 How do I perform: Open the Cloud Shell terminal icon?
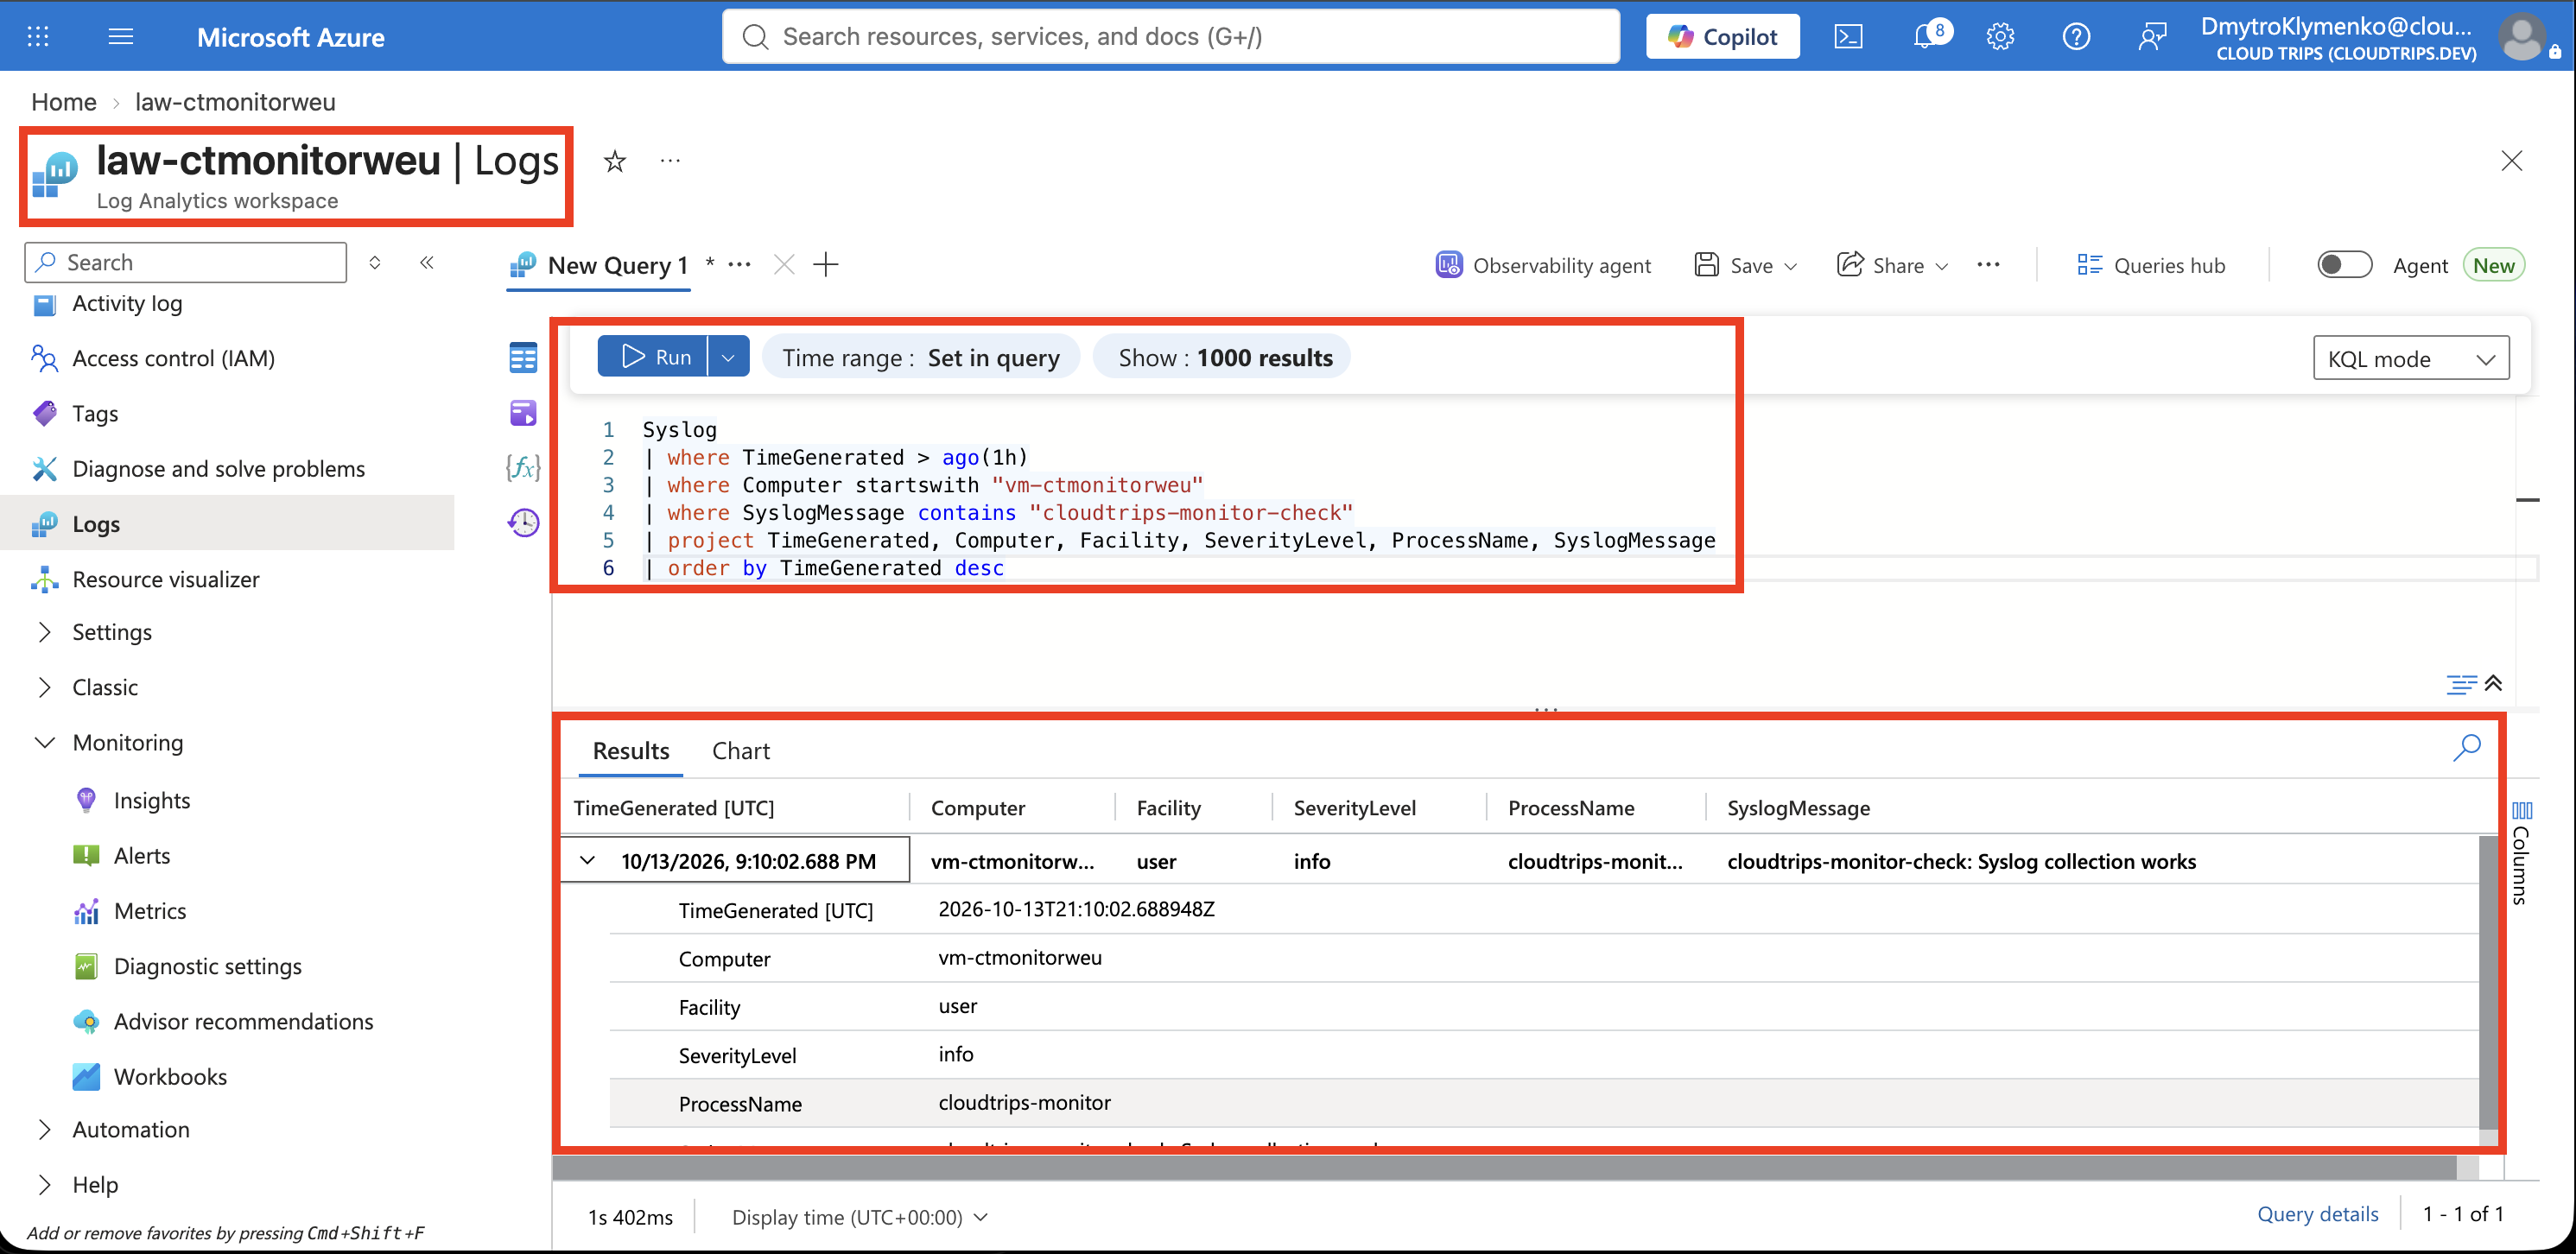click(x=1848, y=37)
